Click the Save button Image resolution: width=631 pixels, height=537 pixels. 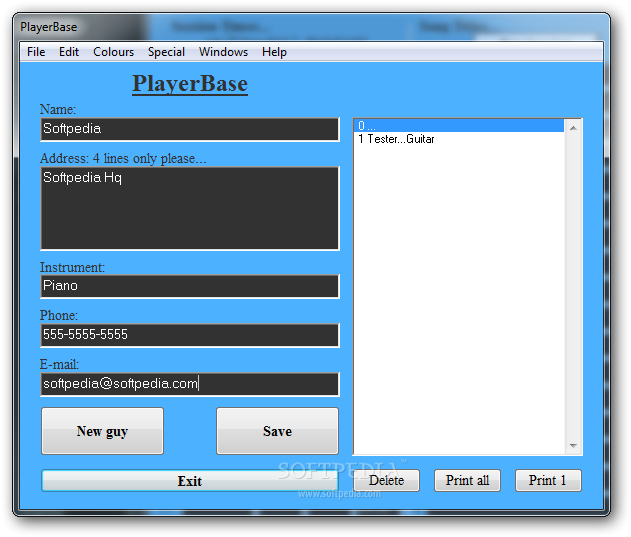click(x=277, y=431)
